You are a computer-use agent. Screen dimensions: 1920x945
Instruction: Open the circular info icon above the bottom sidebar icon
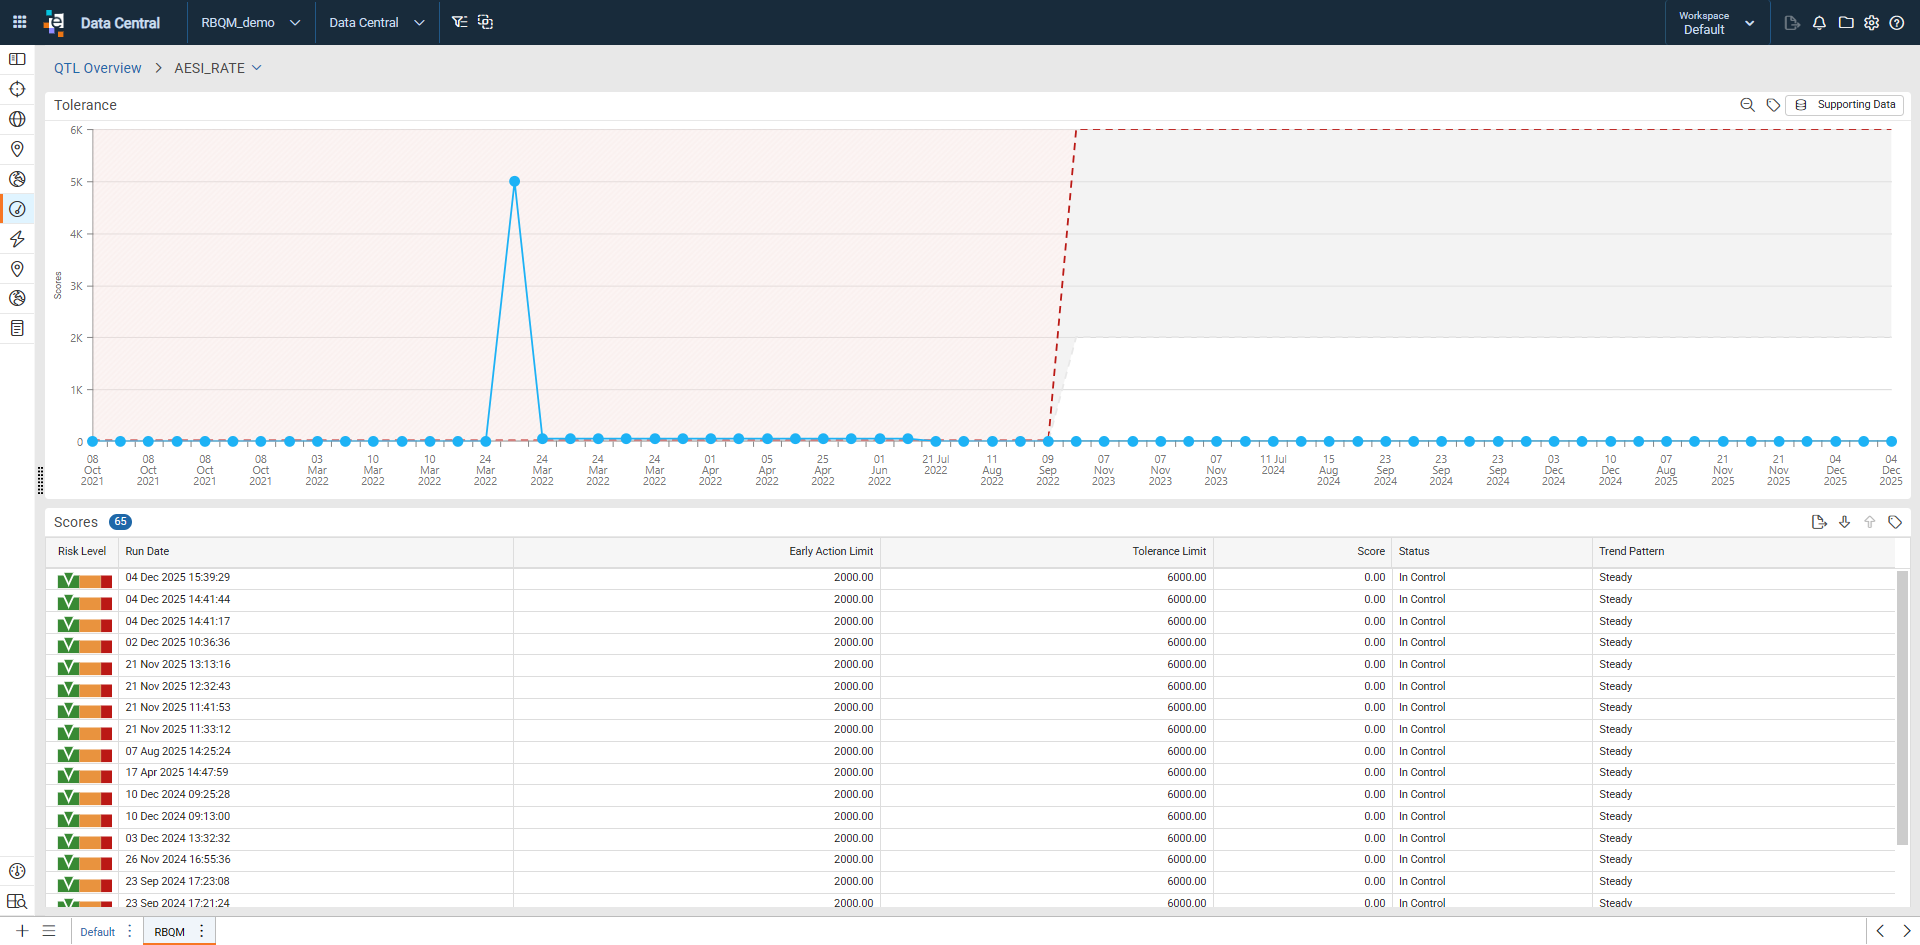point(17,871)
